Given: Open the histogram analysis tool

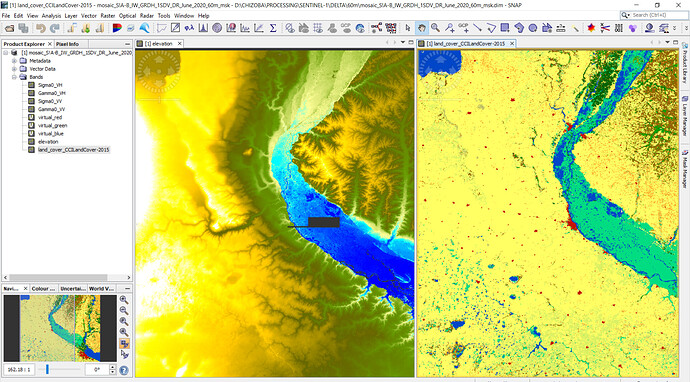Looking at the screenshot, I should (203, 28).
